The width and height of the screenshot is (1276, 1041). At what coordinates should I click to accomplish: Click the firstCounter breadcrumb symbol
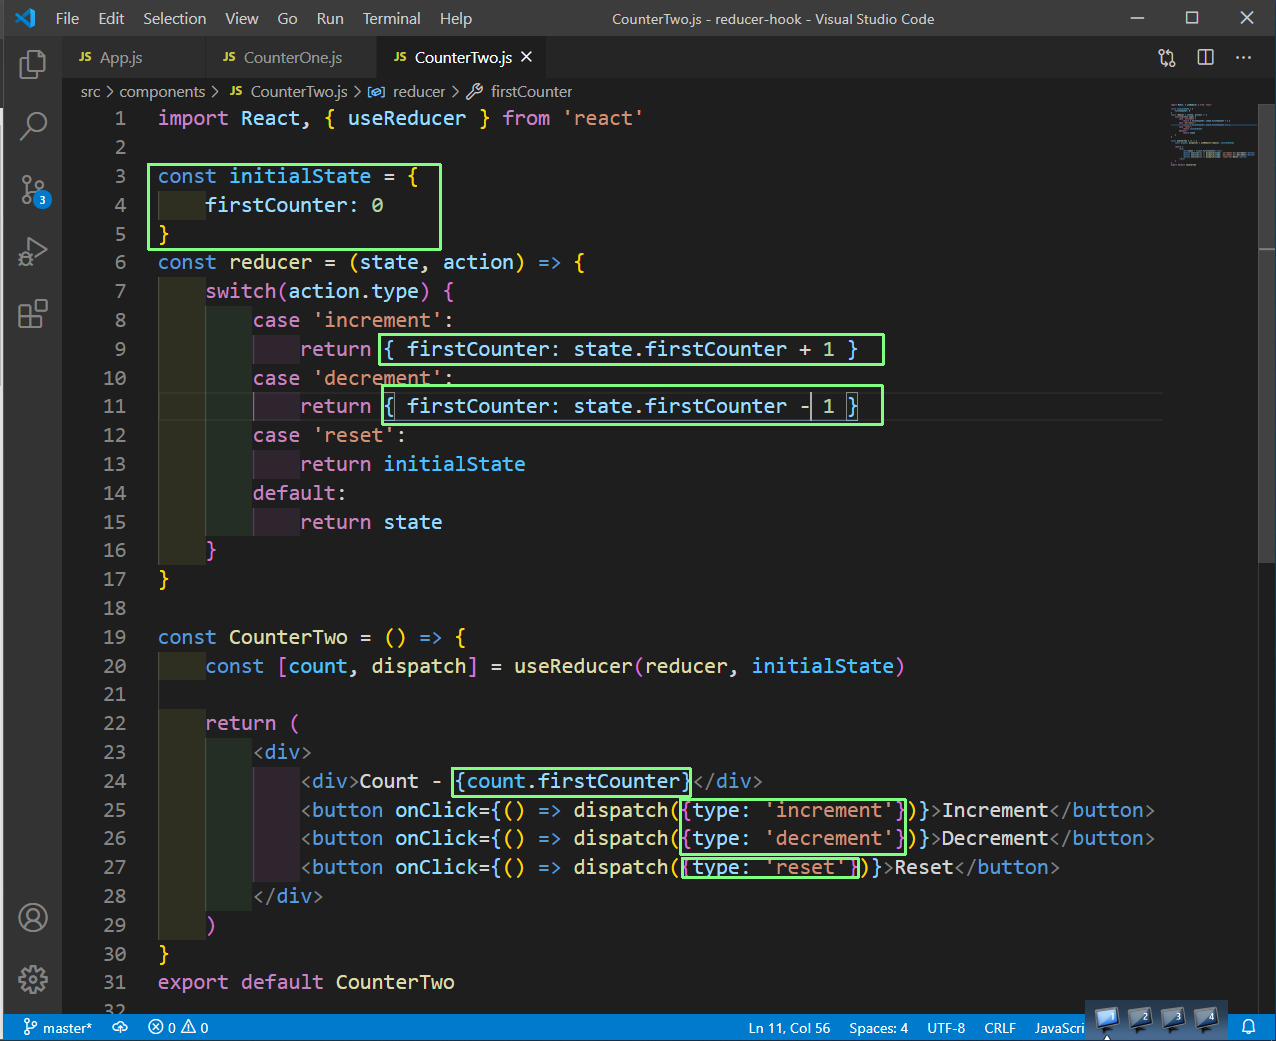click(x=520, y=91)
